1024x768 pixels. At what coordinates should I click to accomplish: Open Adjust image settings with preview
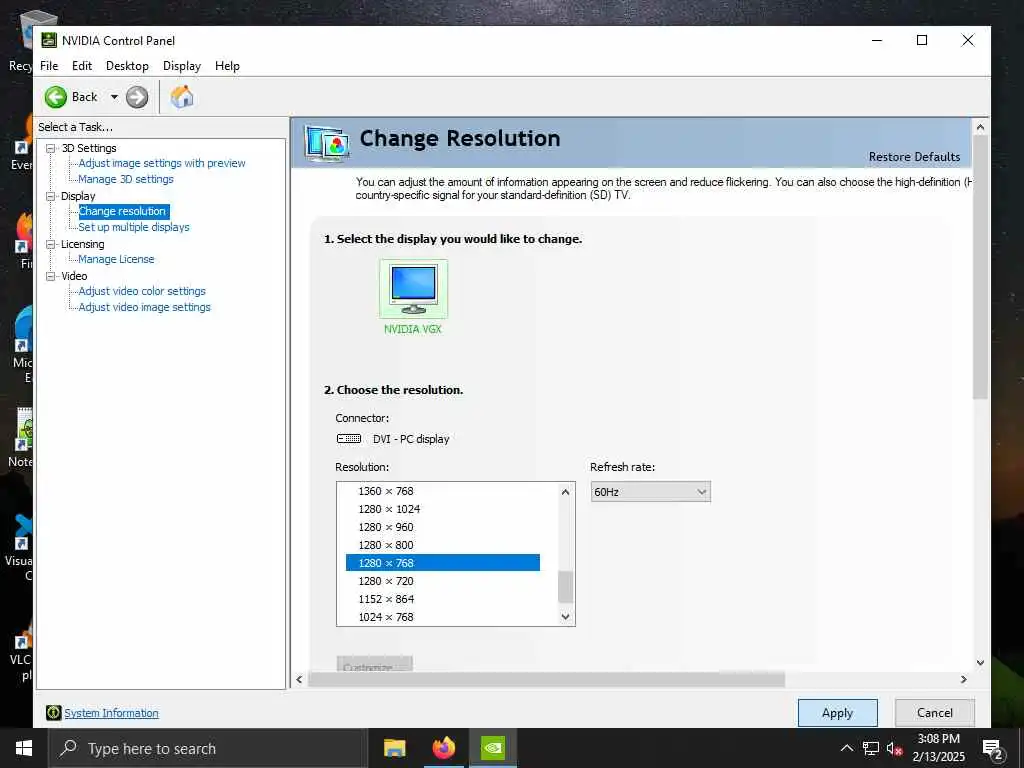(162, 163)
